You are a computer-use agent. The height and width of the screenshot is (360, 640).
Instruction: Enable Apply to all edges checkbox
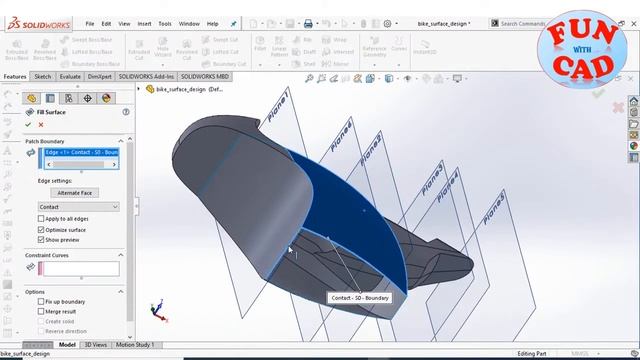point(41,219)
